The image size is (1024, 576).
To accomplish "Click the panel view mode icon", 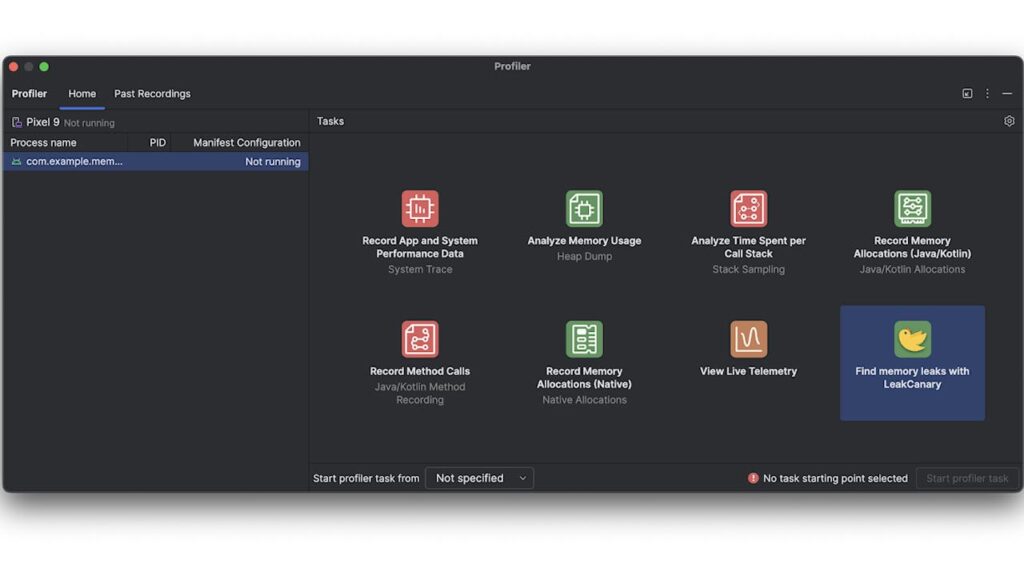I will [967, 94].
